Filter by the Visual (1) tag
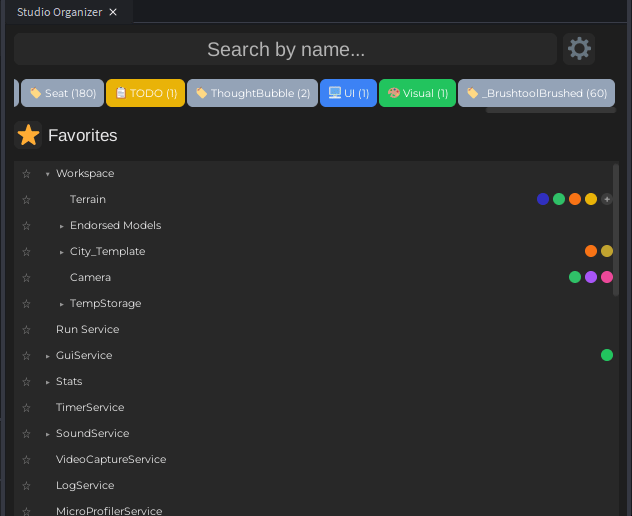The height and width of the screenshot is (516, 632). pos(417,93)
